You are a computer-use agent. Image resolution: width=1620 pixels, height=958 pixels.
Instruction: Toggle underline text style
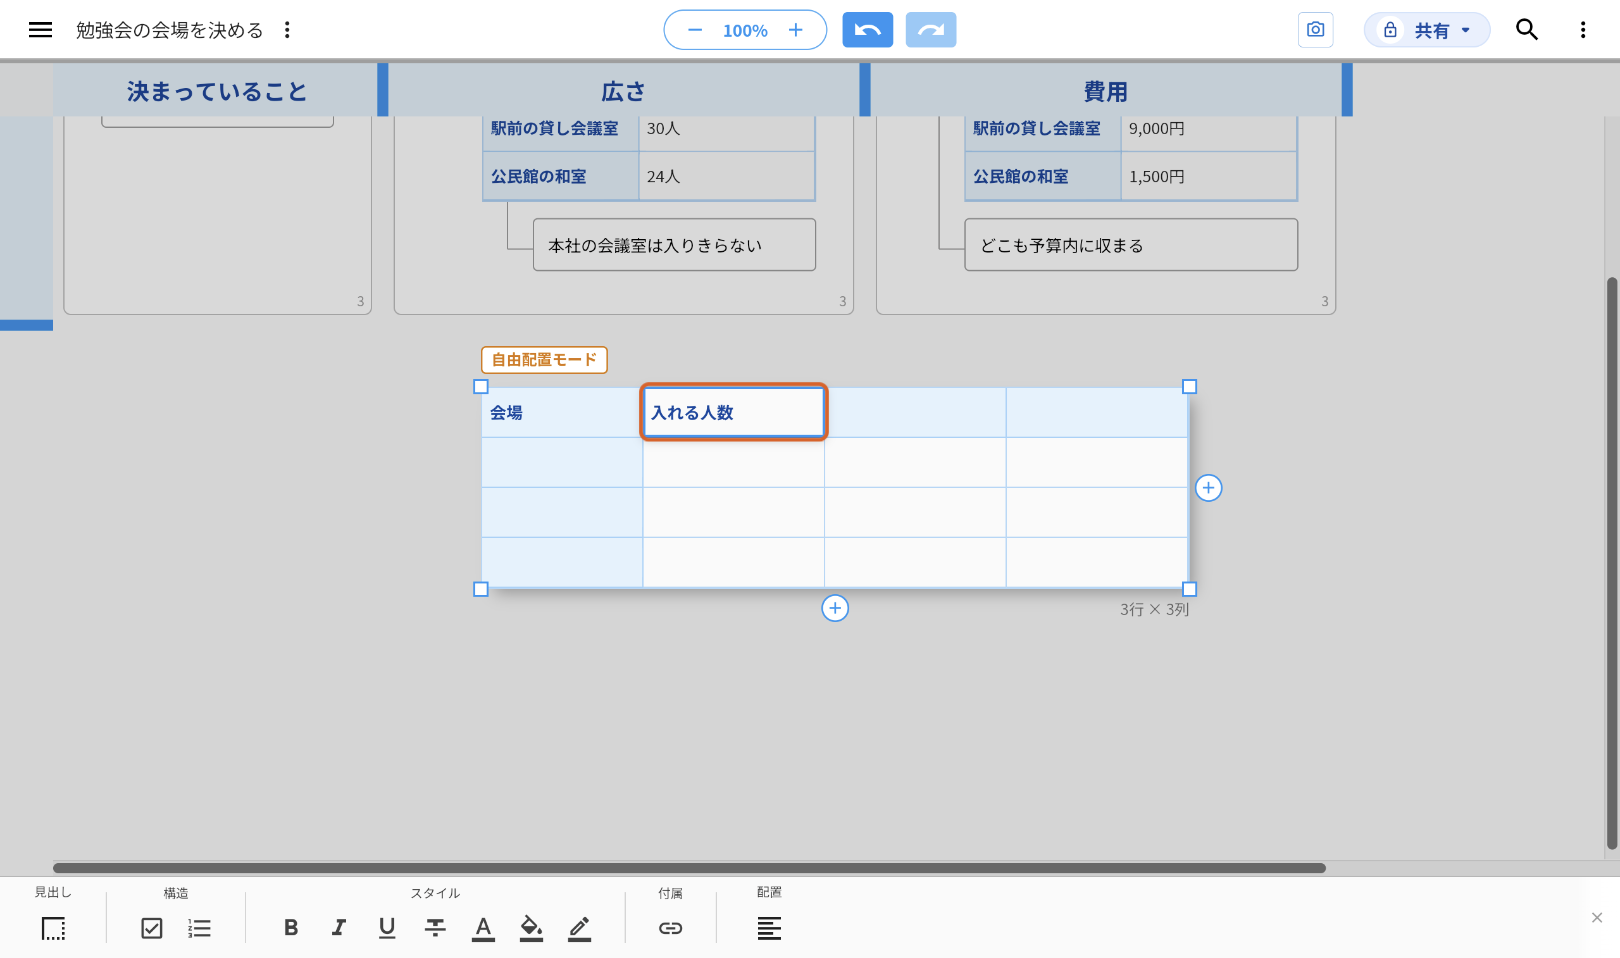point(387,928)
